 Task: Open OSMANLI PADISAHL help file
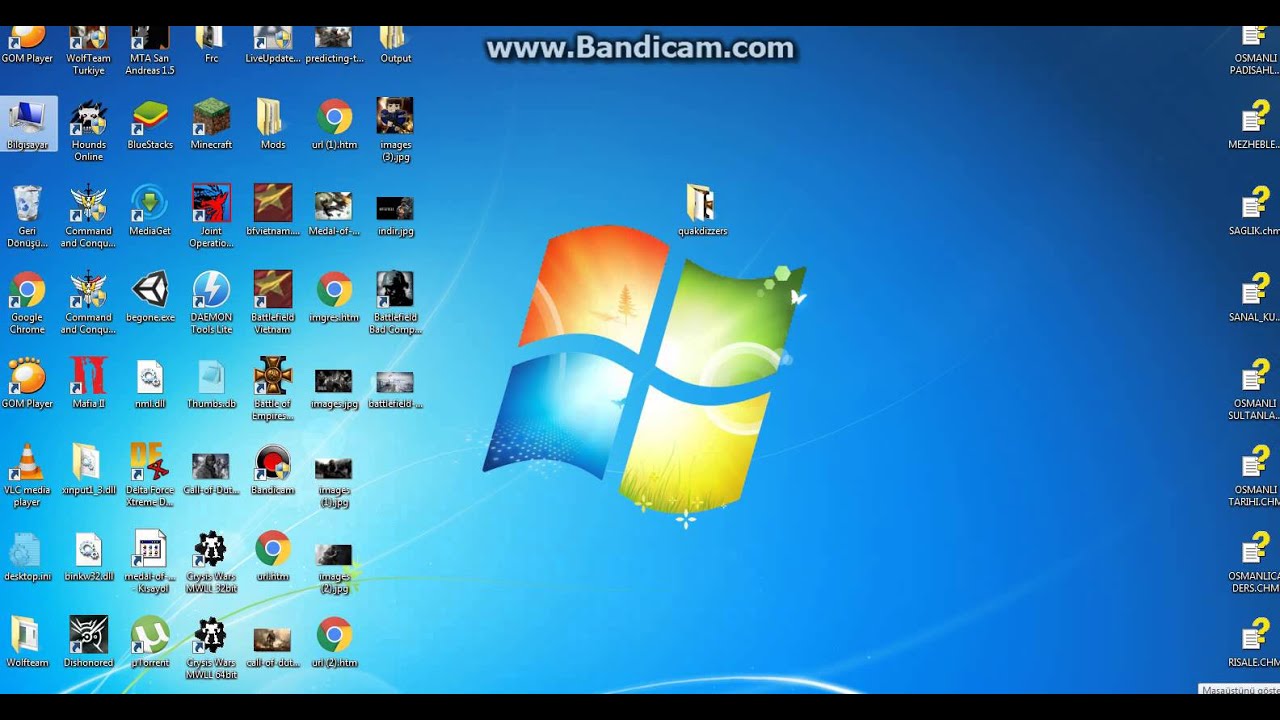click(x=1254, y=51)
